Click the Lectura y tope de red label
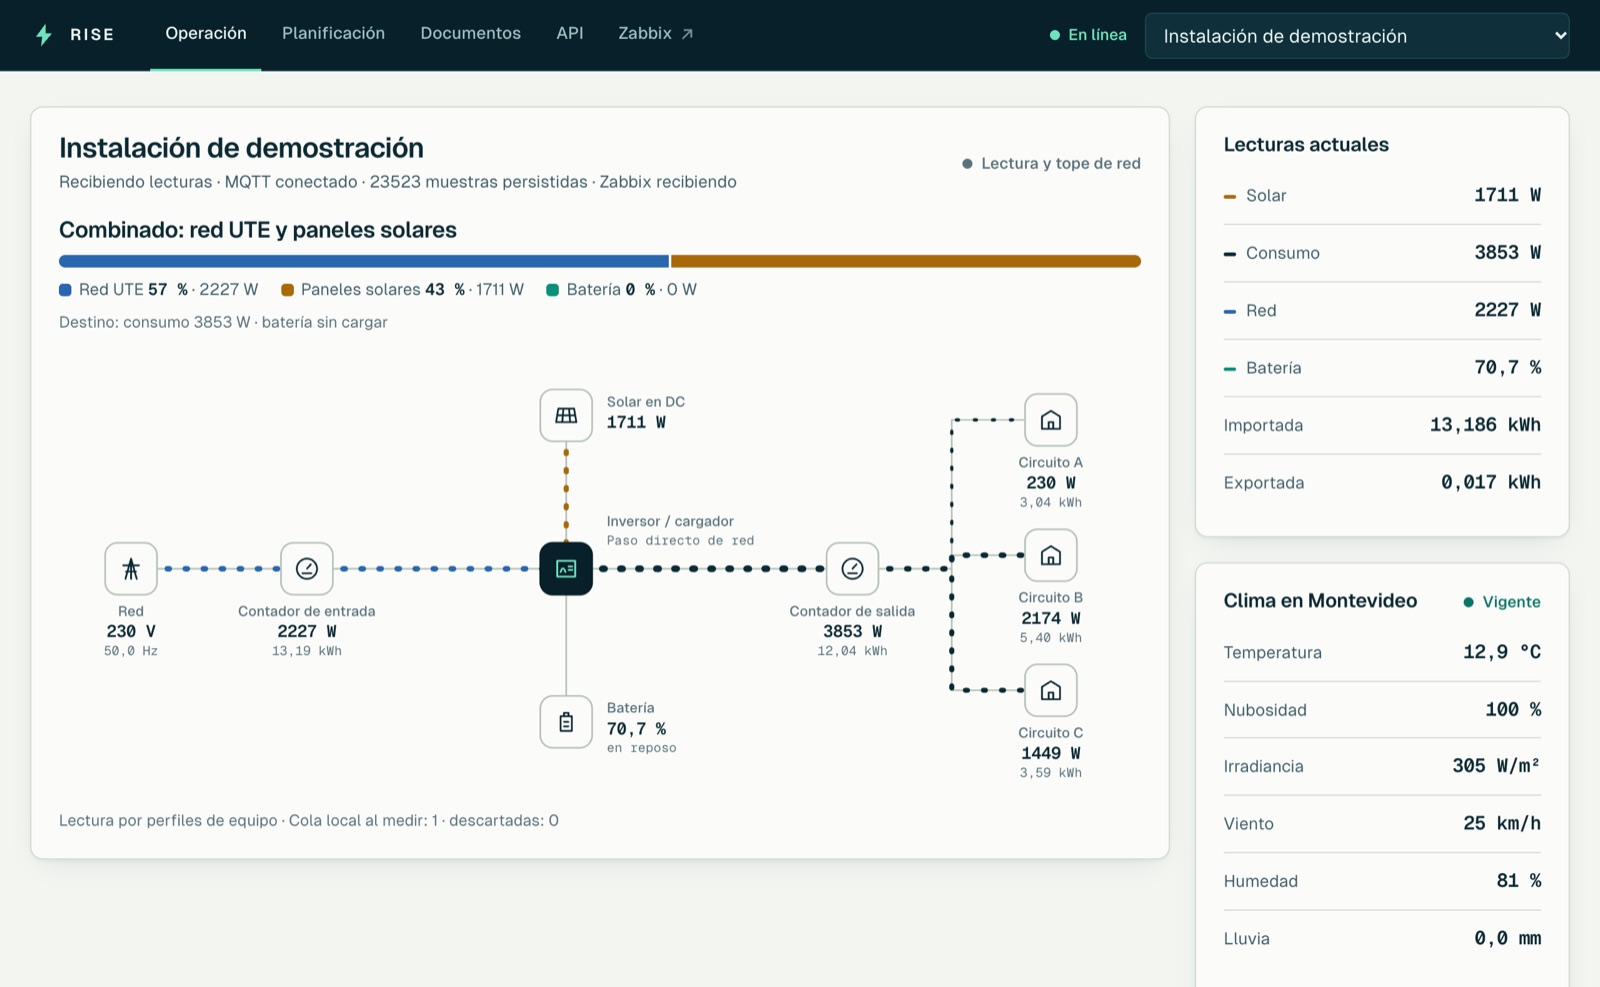This screenshot has width=1600, height=987. 1061,164
